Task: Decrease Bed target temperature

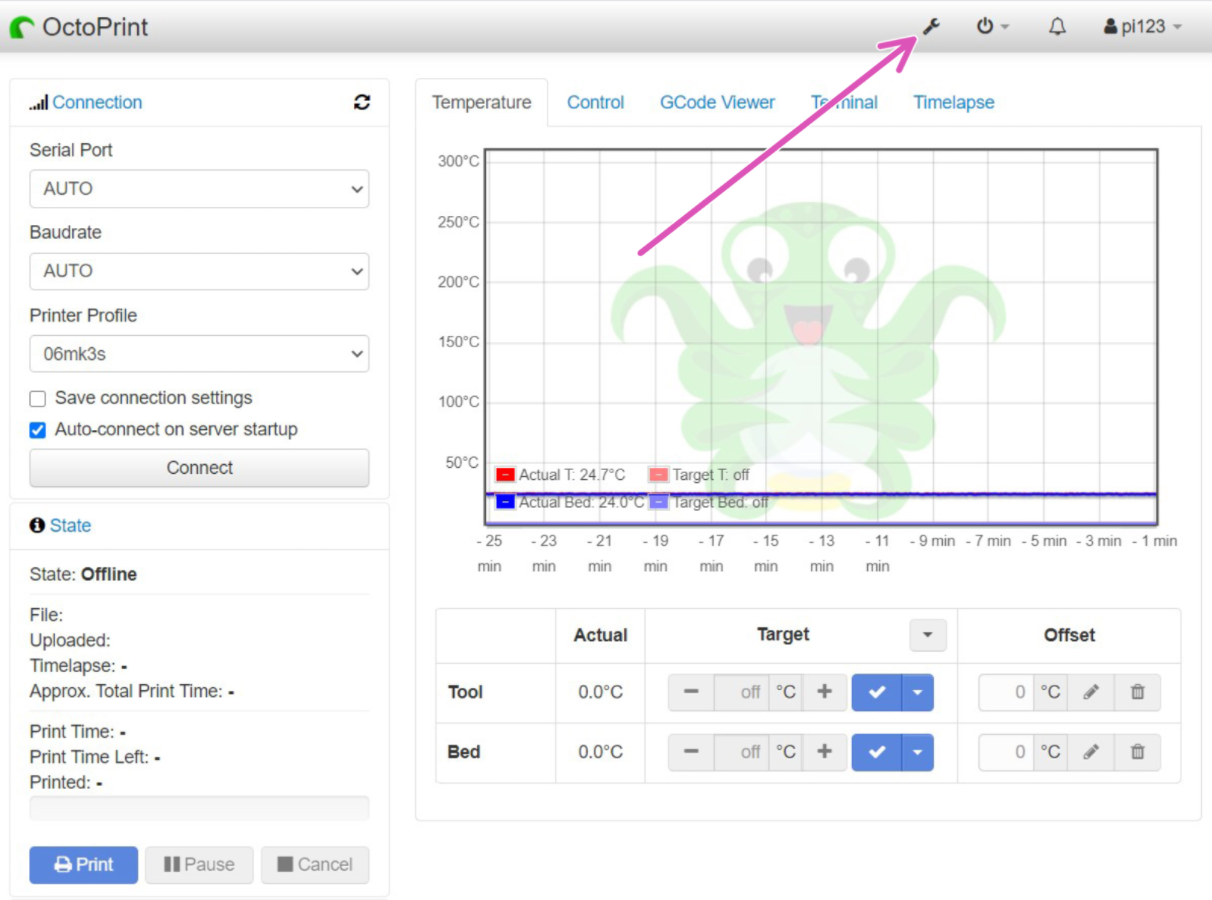Action: [x=691, y=752]
